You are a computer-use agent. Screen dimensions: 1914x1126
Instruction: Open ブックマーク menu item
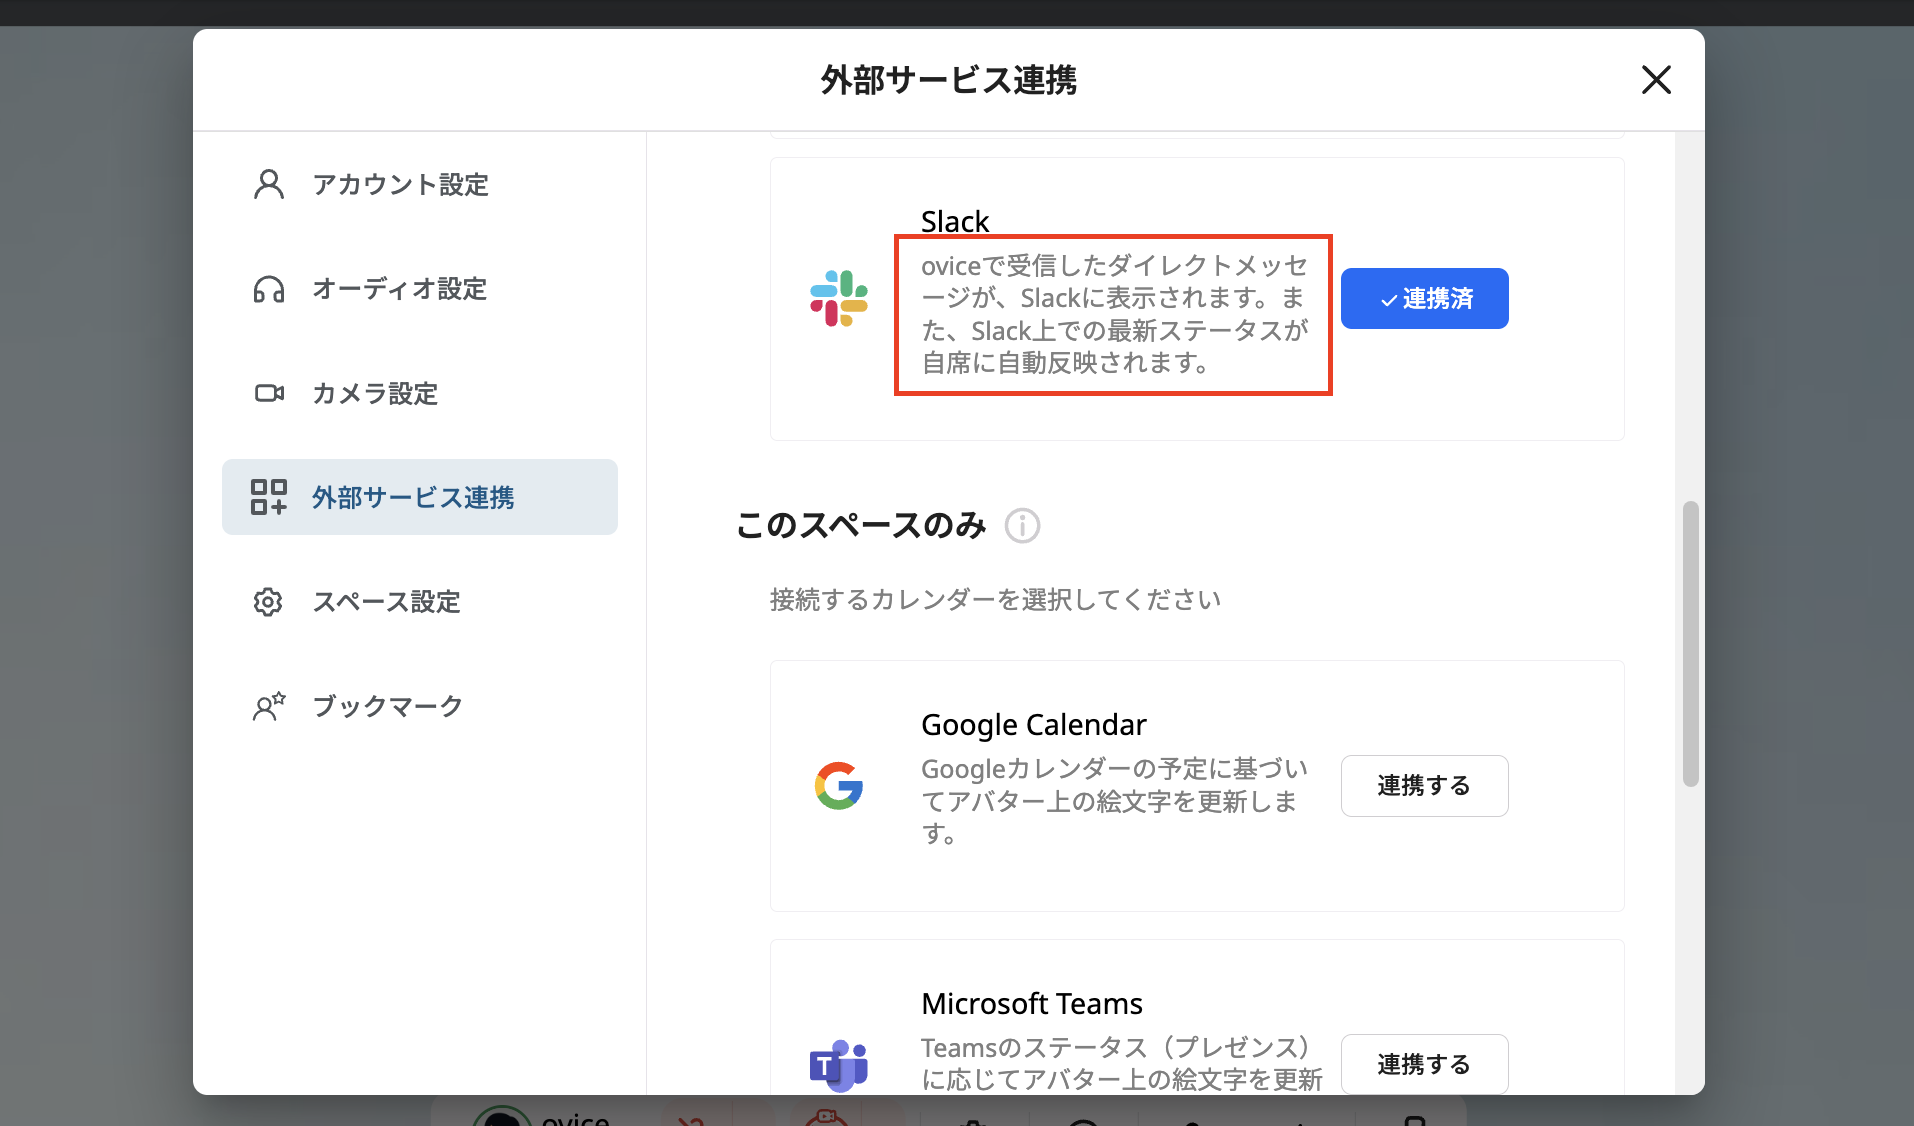[420, 706]
